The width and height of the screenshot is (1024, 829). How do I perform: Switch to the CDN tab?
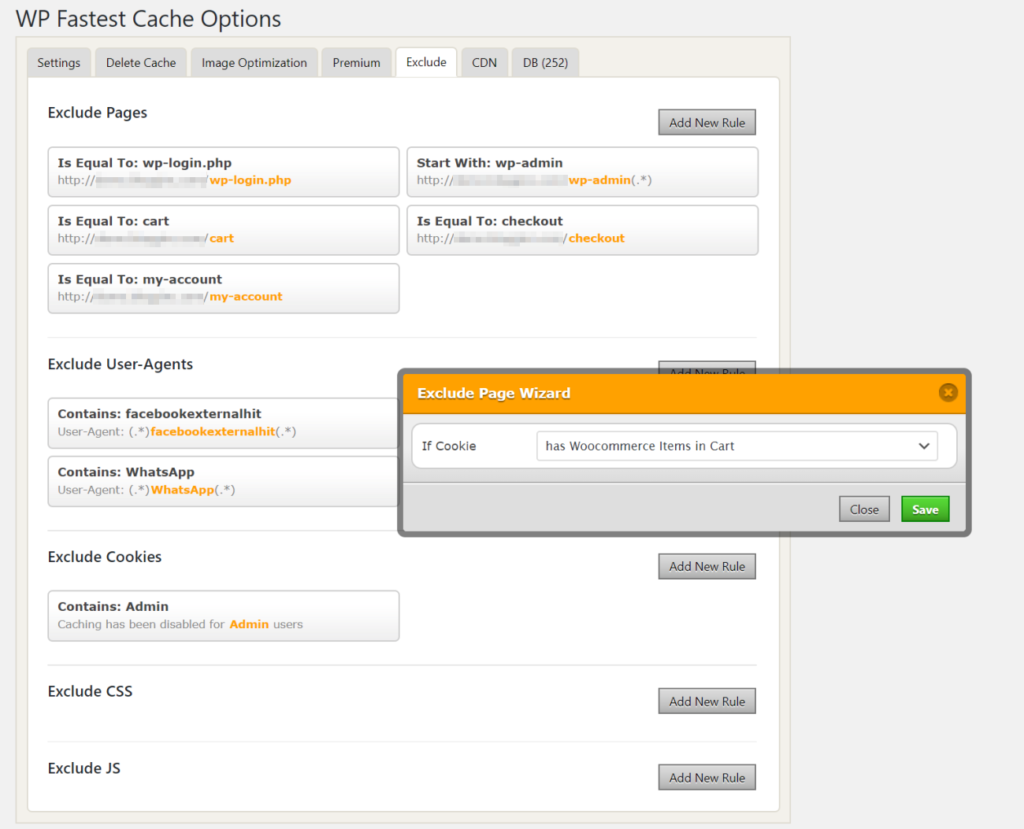(484, 62)
